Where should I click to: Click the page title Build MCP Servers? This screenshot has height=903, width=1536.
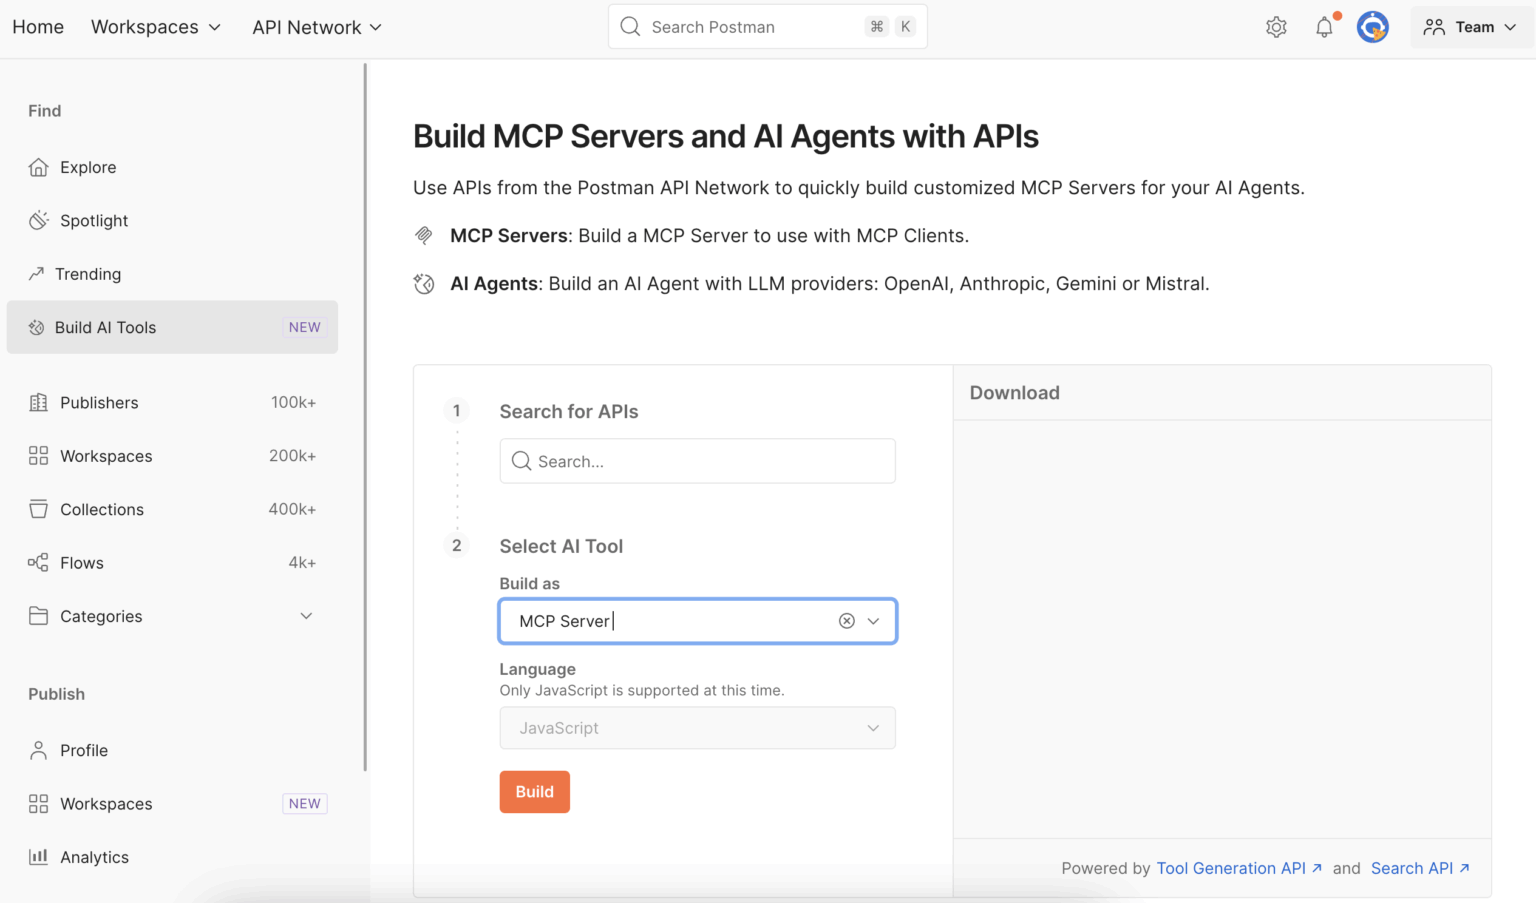click(x=726, y=136)
